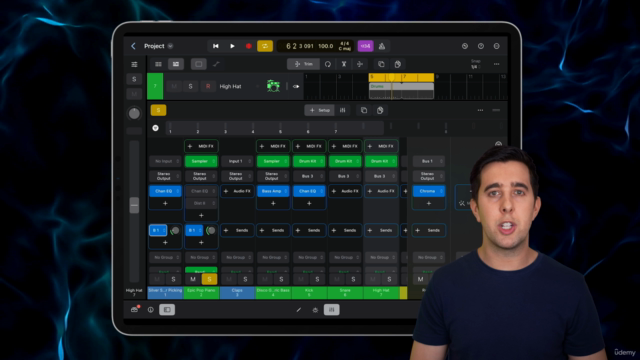Go back with the project back arrow

tap(133, 46)
